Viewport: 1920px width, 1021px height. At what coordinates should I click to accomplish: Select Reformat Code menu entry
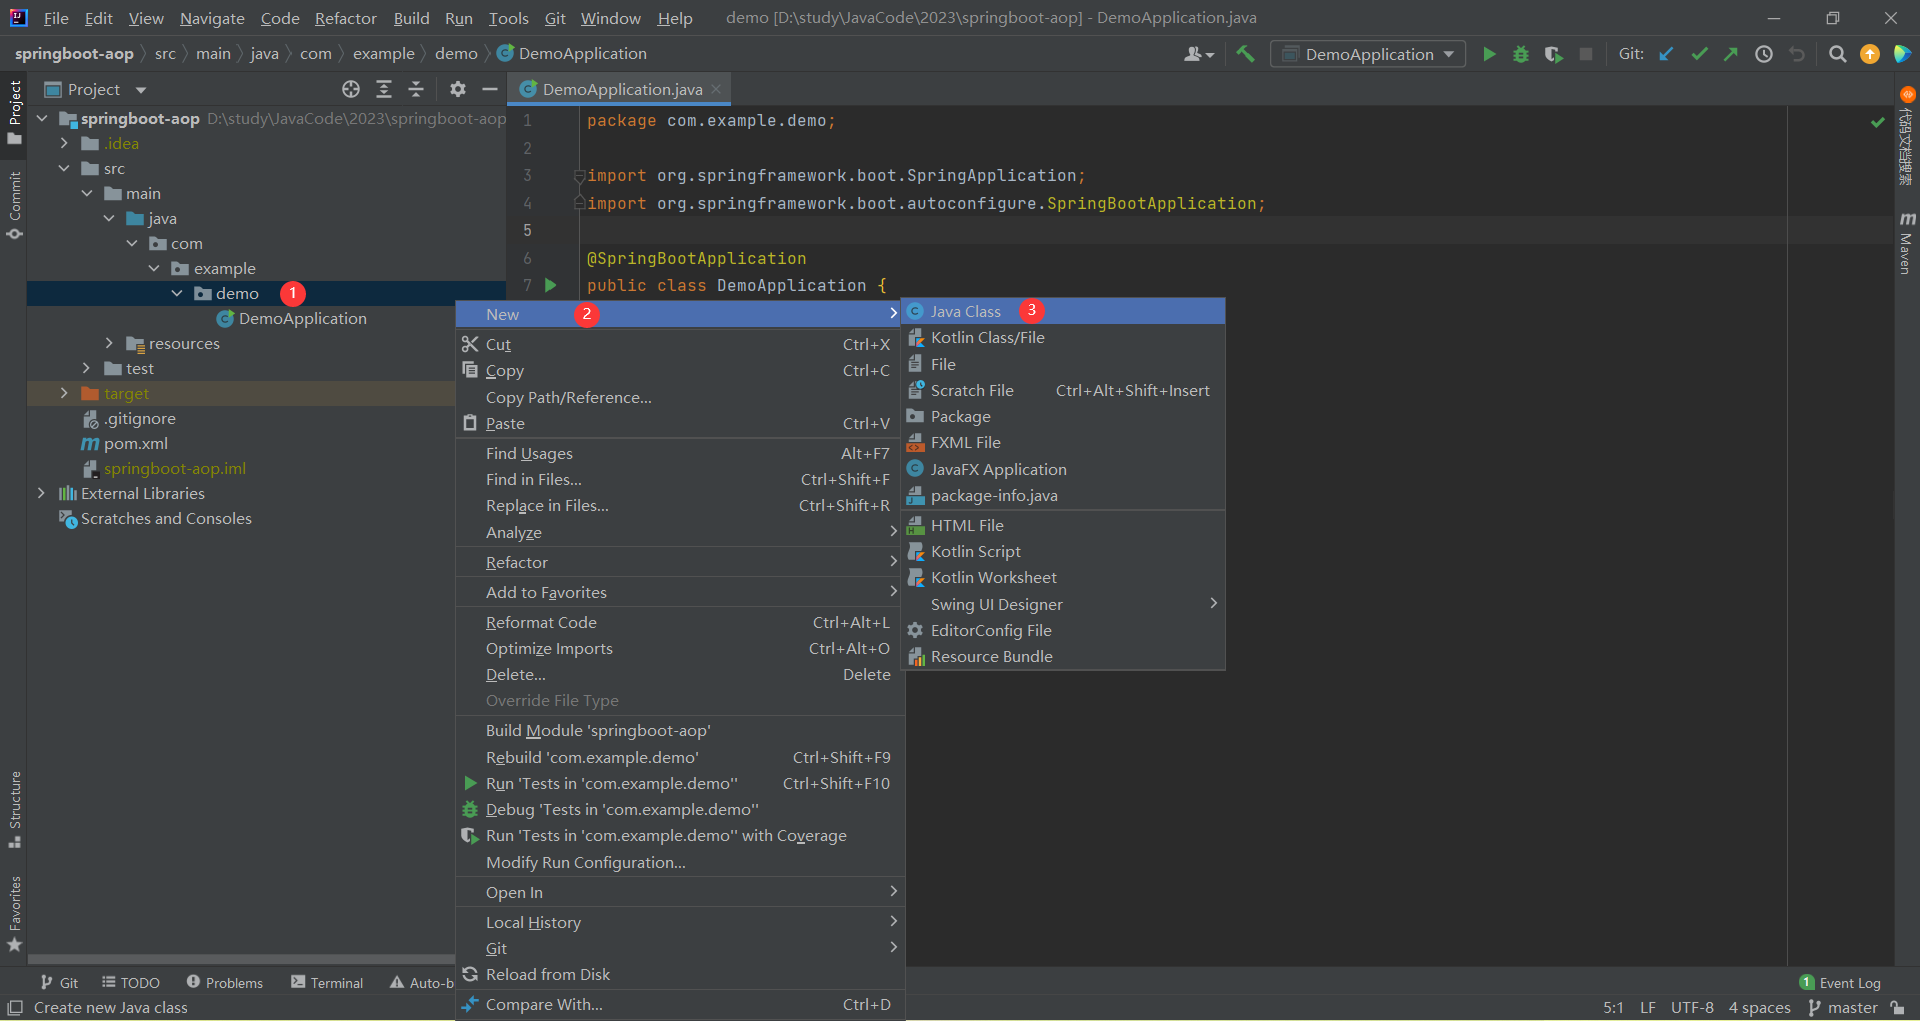680,622
